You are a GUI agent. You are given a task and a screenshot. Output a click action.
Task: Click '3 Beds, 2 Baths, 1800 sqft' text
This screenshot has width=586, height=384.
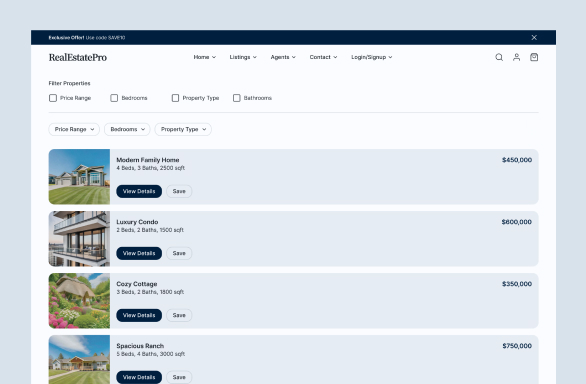click(x=150, y=292)
